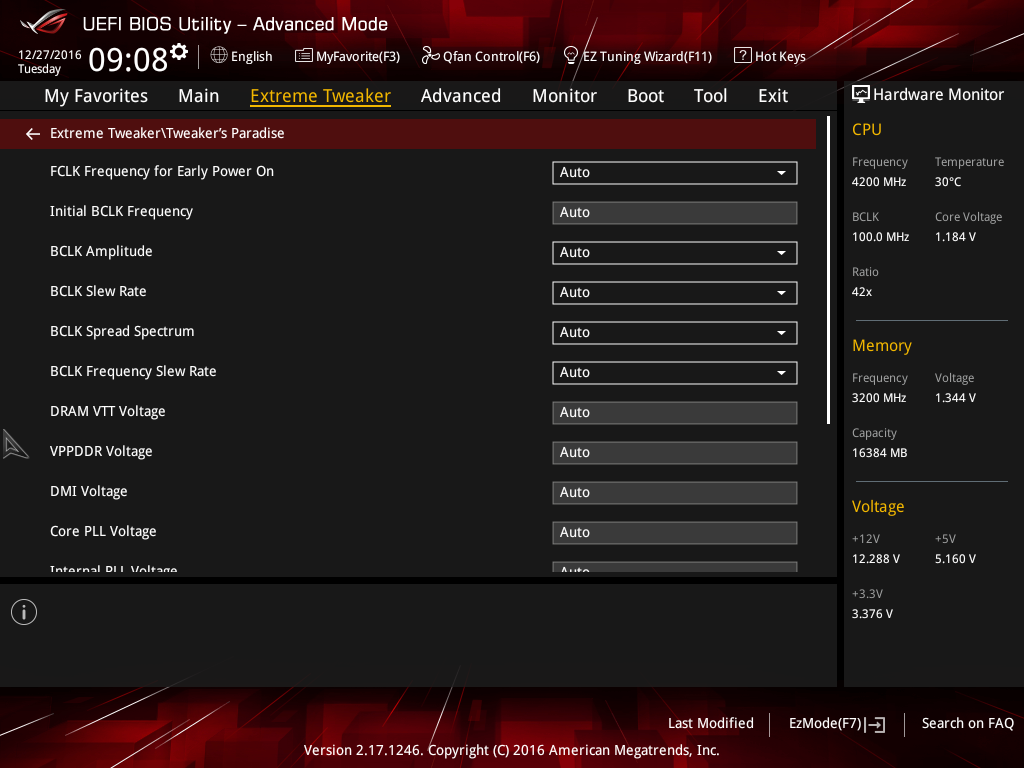Click DRAM VTT Voltage input field
Viewport: 1024px width, 768px height.
pos(675,413)
